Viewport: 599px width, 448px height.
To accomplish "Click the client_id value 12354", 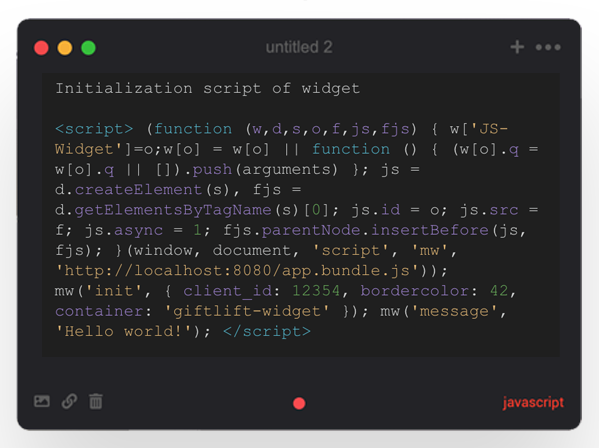I will click(x=316, y=291).
